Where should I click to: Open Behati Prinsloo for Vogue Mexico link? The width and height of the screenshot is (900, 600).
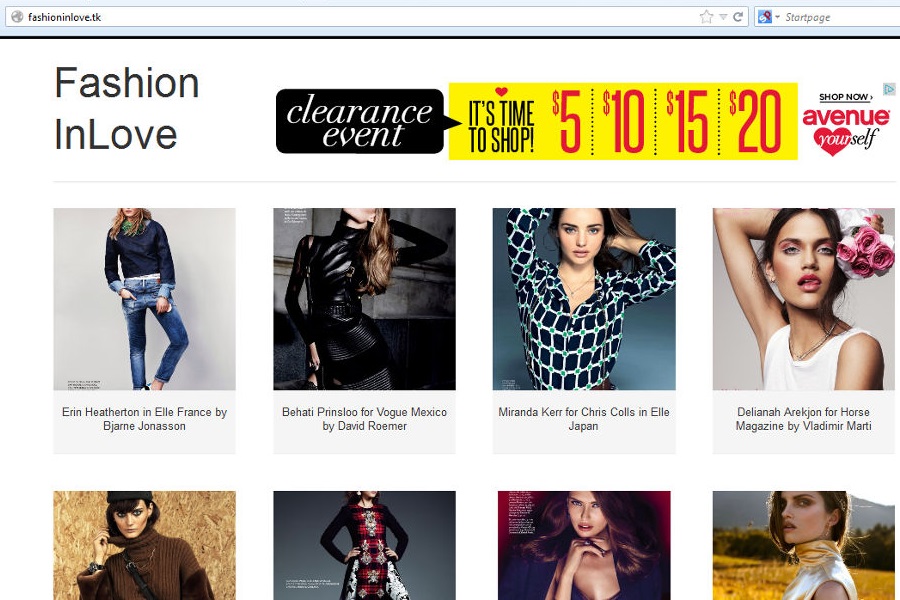point(364,419)
